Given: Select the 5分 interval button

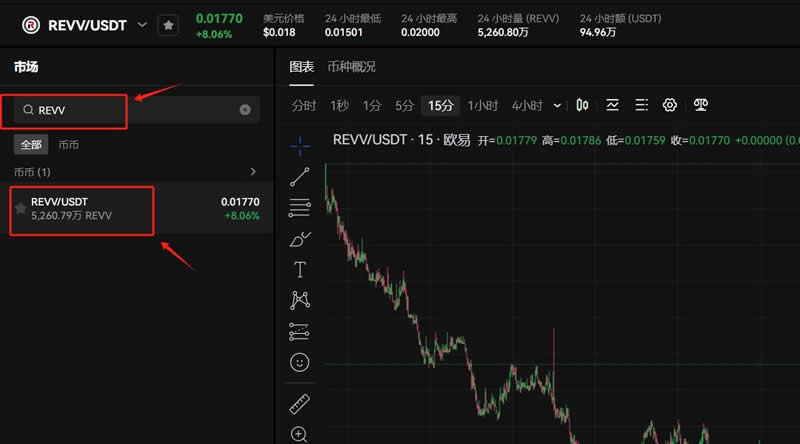Looking at the screenshot, I should point(404,105).
